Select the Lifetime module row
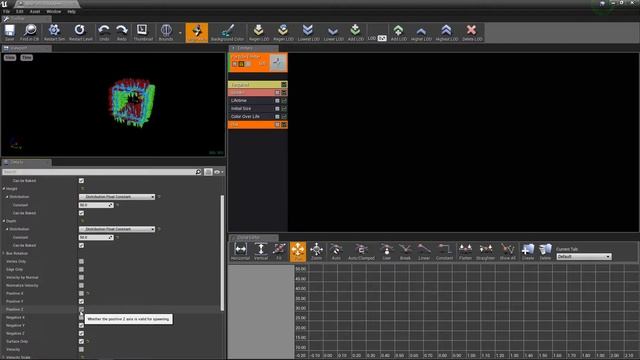 258,100
